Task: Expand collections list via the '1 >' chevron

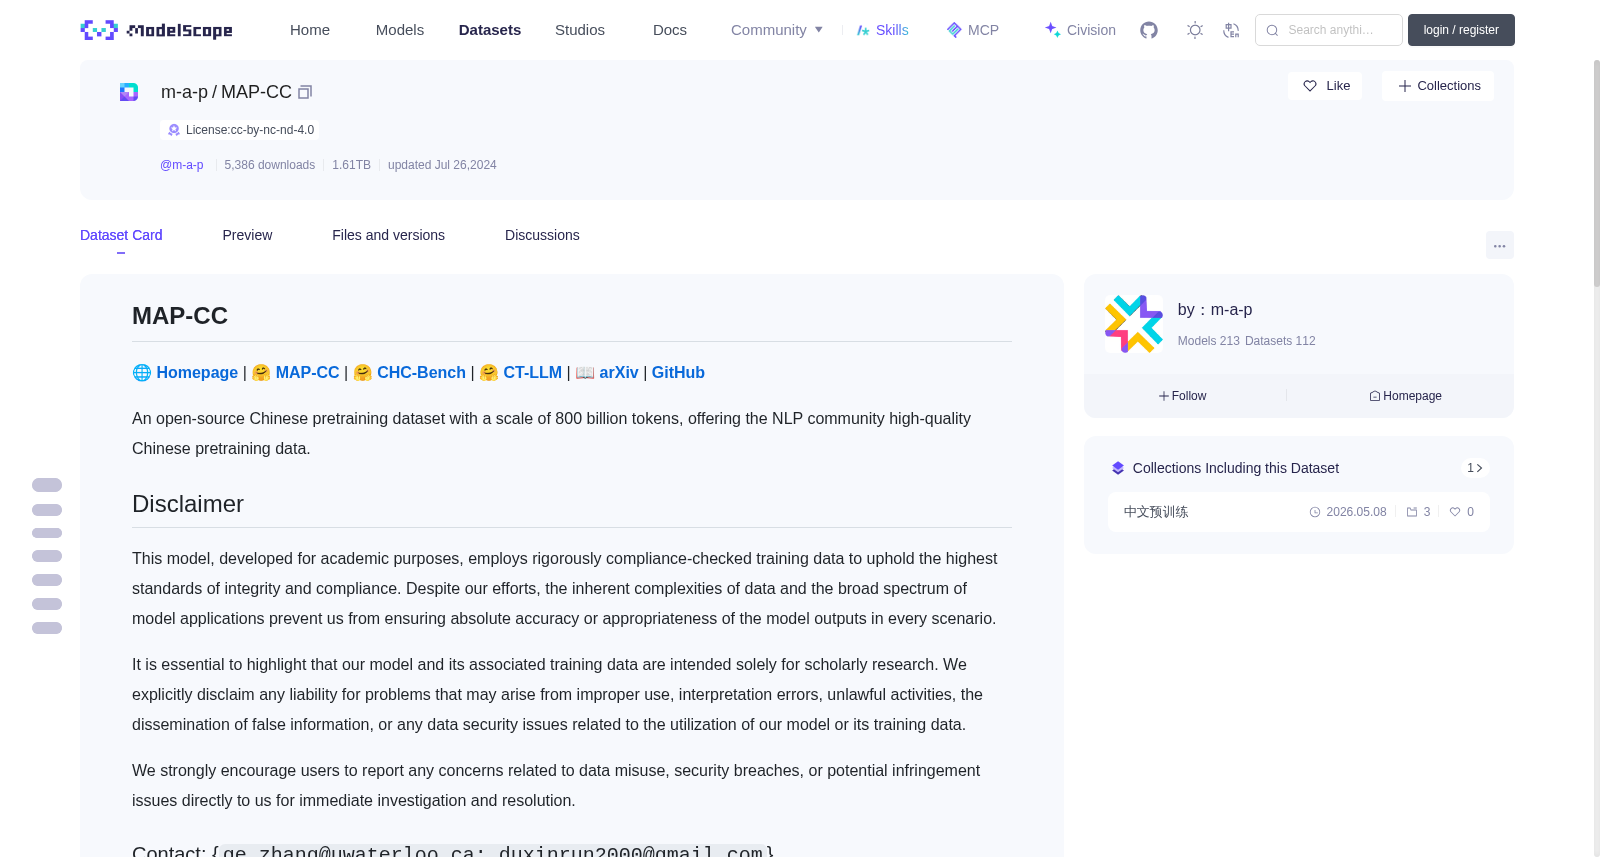Action: [x=1475, y=468]
